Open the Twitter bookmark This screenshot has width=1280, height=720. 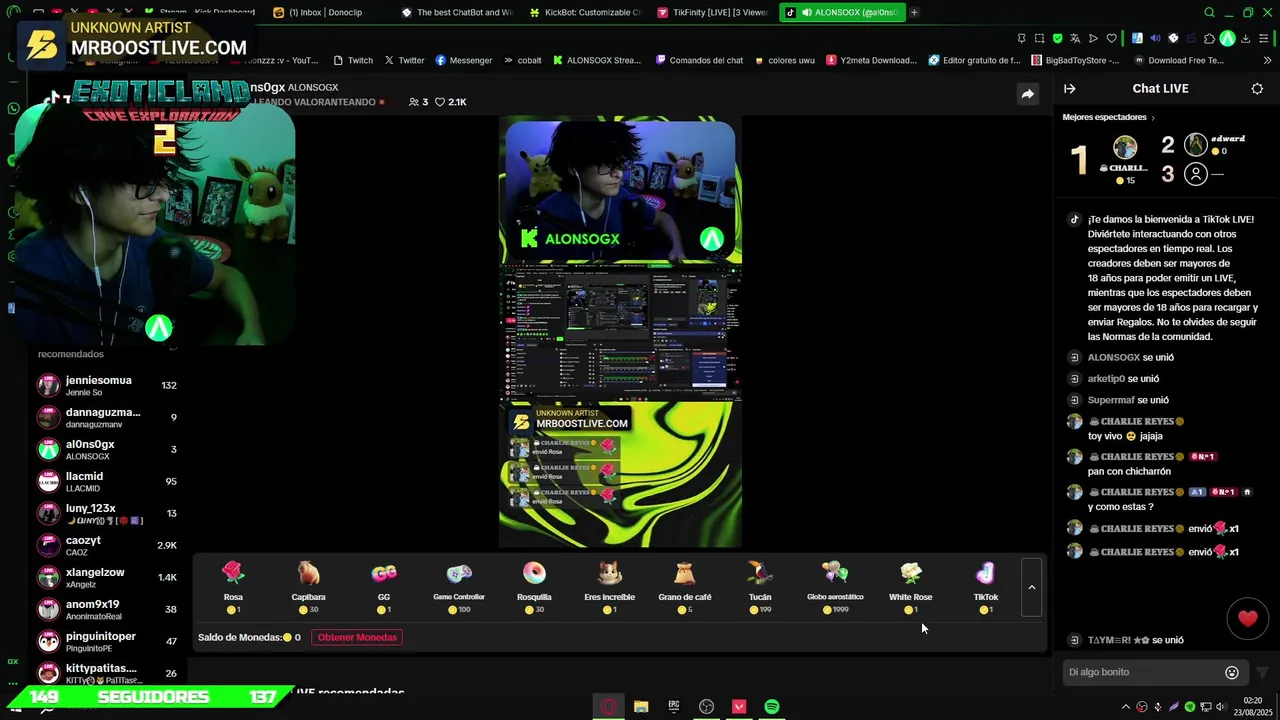click(404, 60)
